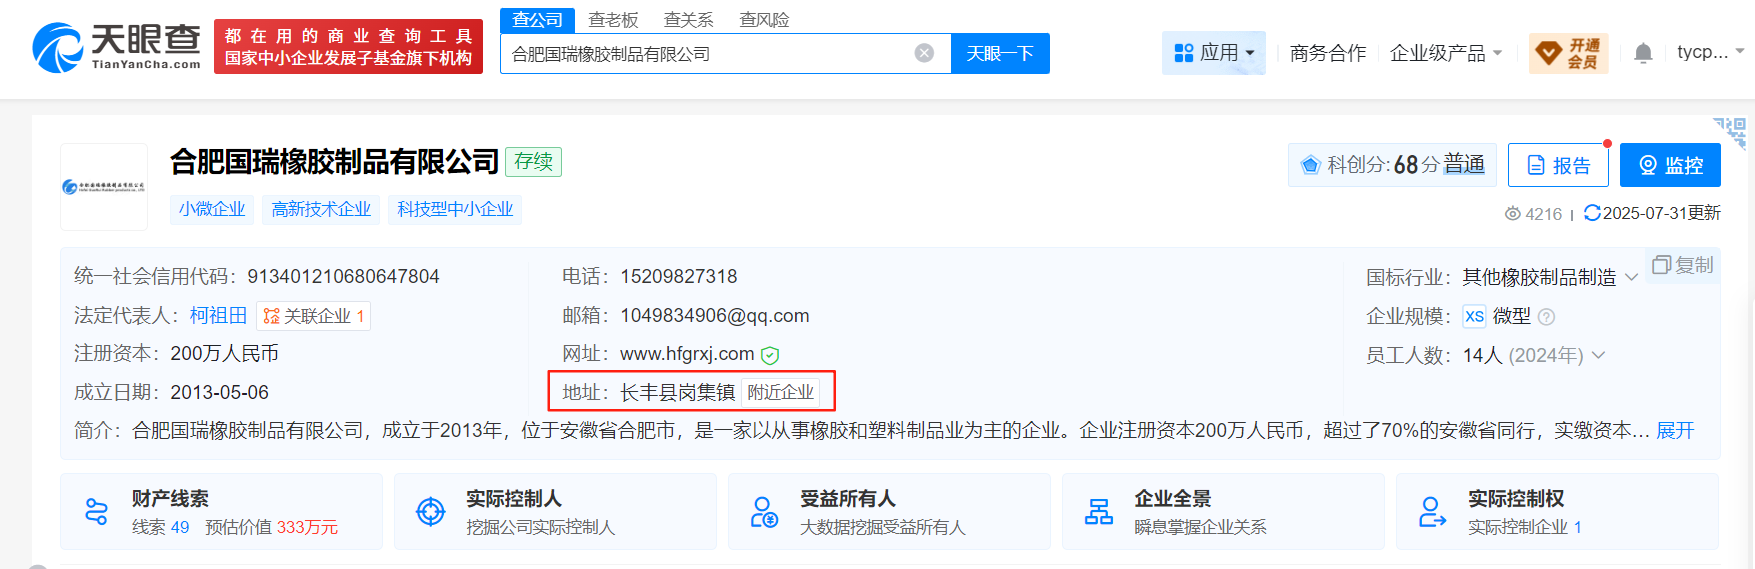
Task: Click the XS size badge
Action: coord(1475,316)
